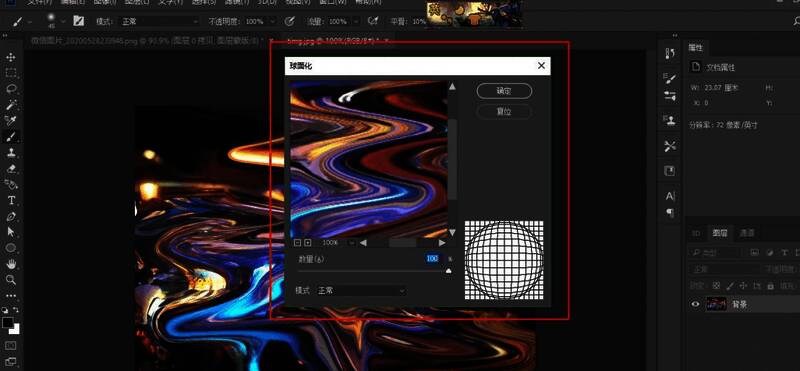800x371 pixels.
Task: Click the foreground color swatch
Action: point(8,323)
